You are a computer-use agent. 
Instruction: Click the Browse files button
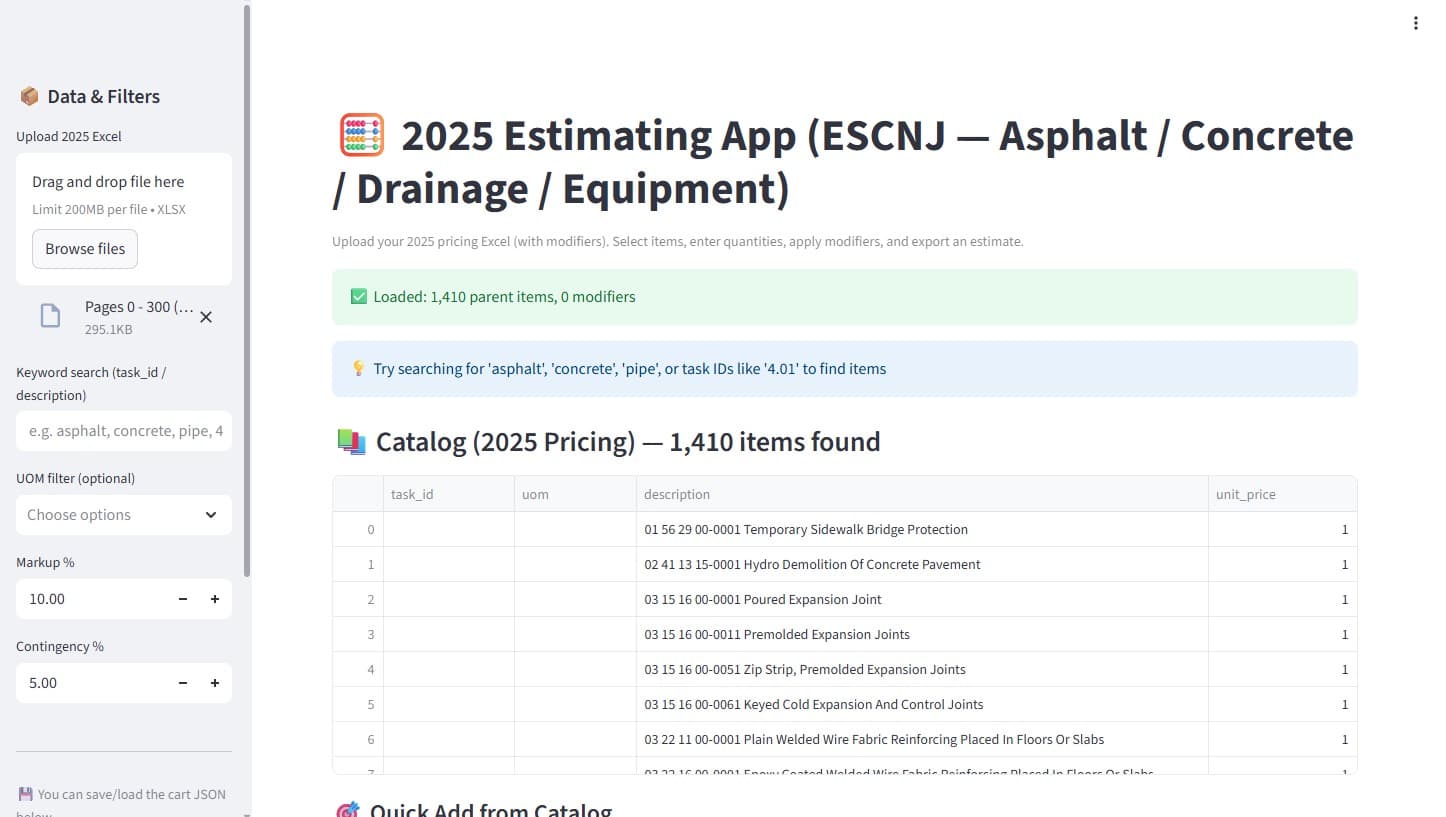click(x=84, y=248)
